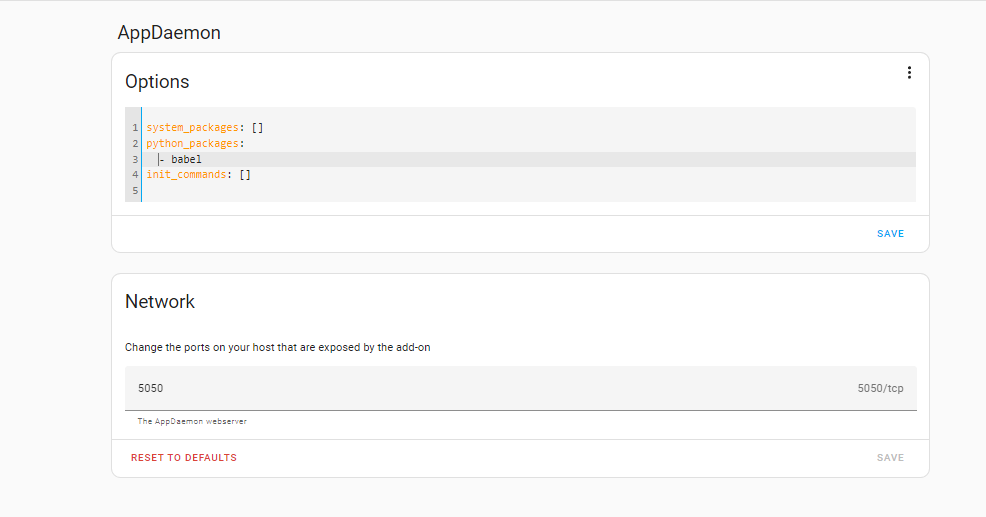Click Reset to Defaults in Network card
Image resolution: width=986 pixels, height=517 pixels.
tap(184, 458)
